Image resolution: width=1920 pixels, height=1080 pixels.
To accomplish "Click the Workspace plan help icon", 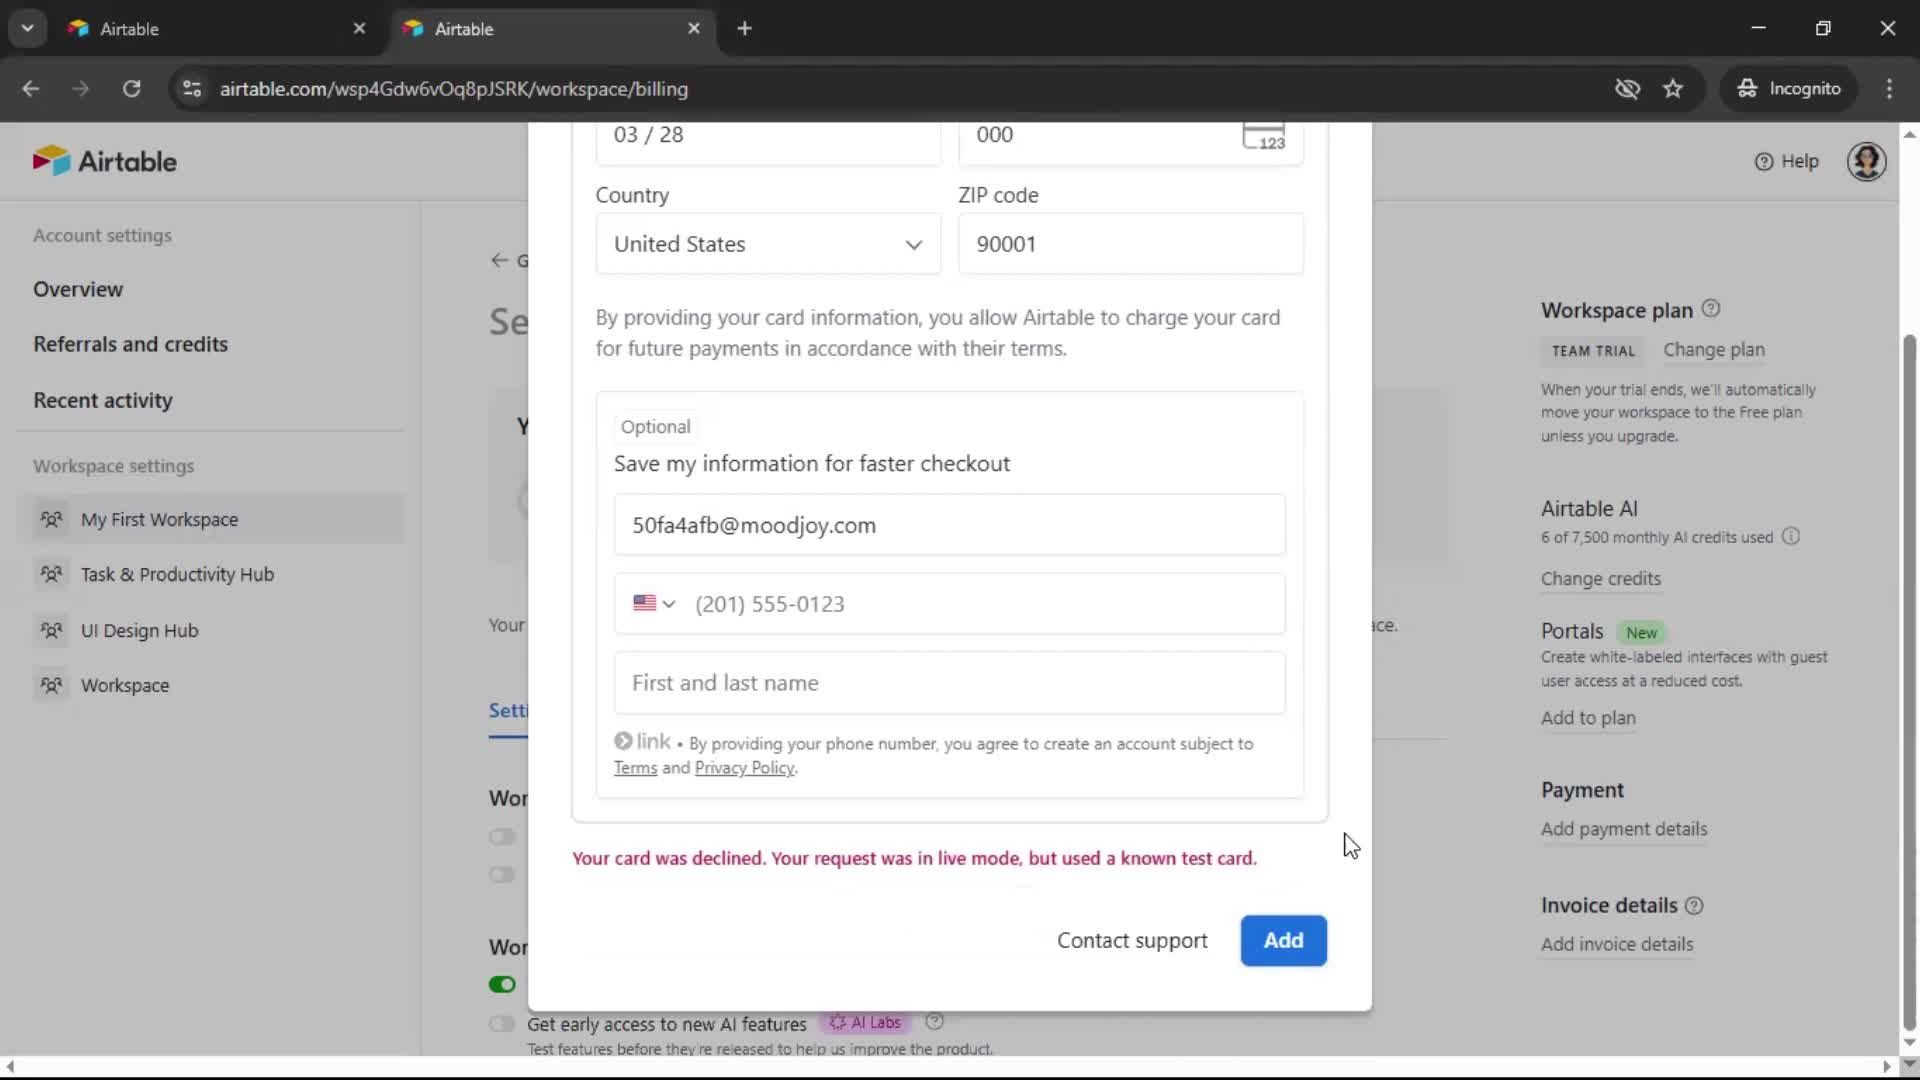I will click(x=1711, y=309).
